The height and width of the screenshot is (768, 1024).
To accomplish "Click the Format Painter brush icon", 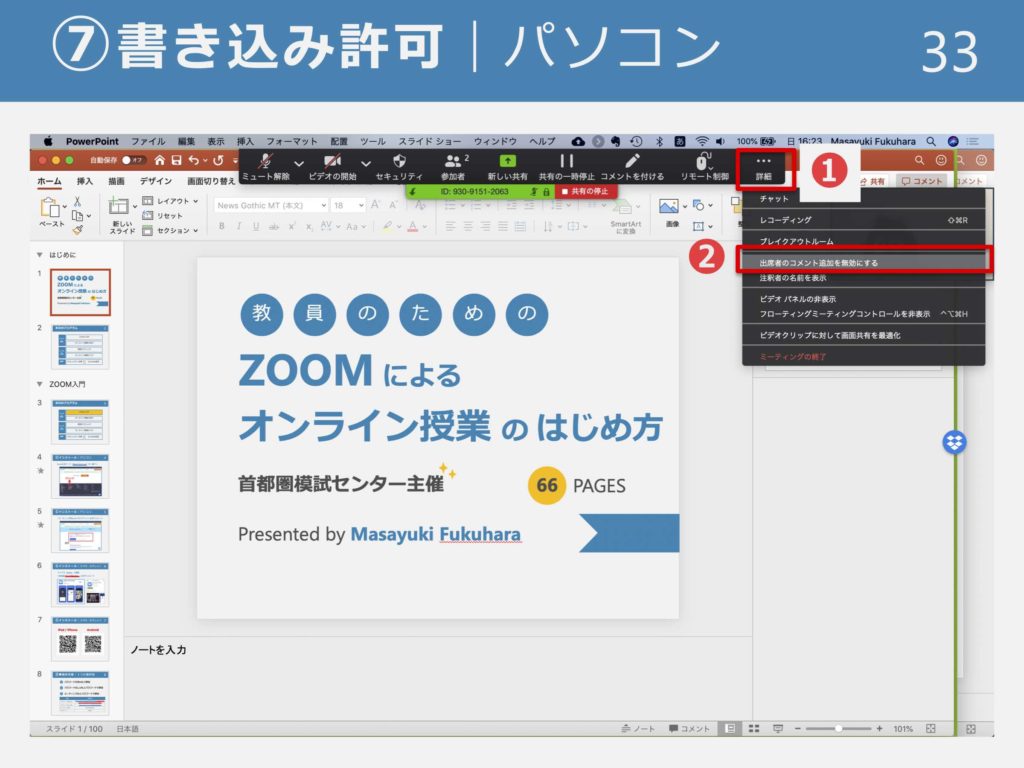I will tap(77, 230).
